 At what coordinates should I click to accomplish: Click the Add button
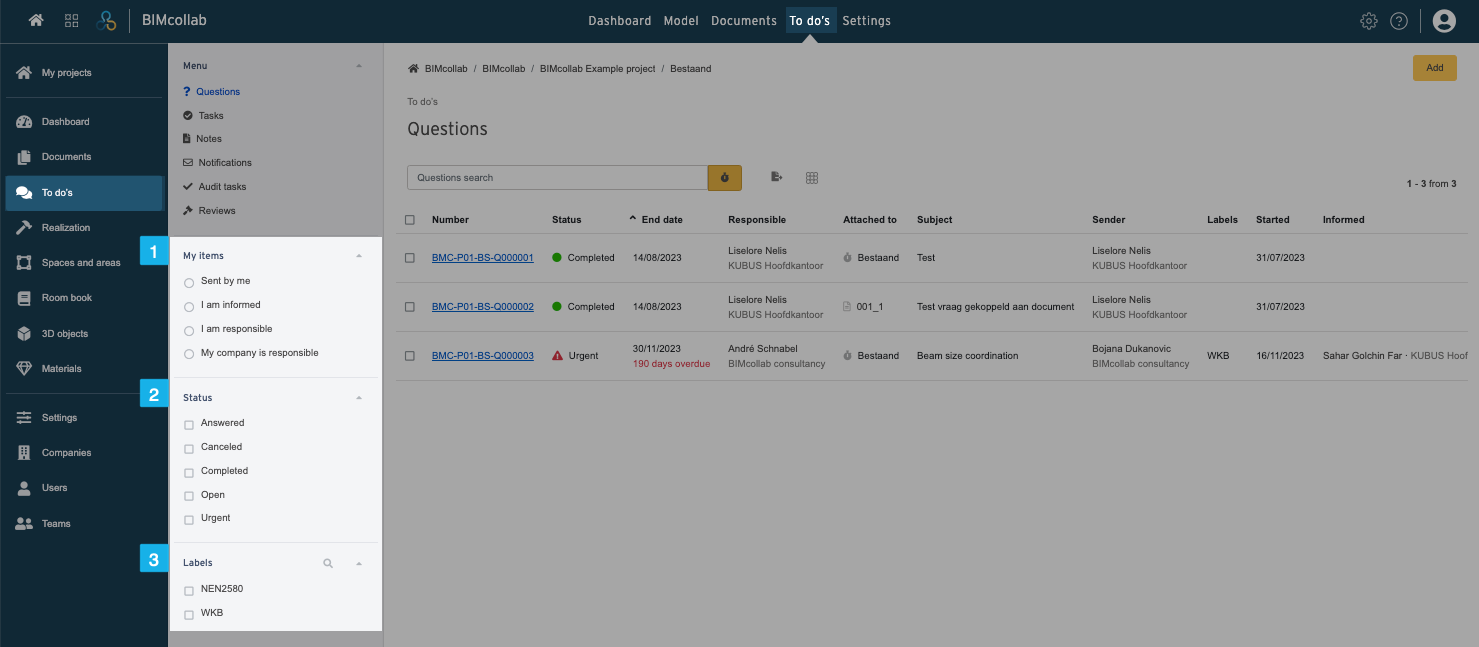(1435, 68)
